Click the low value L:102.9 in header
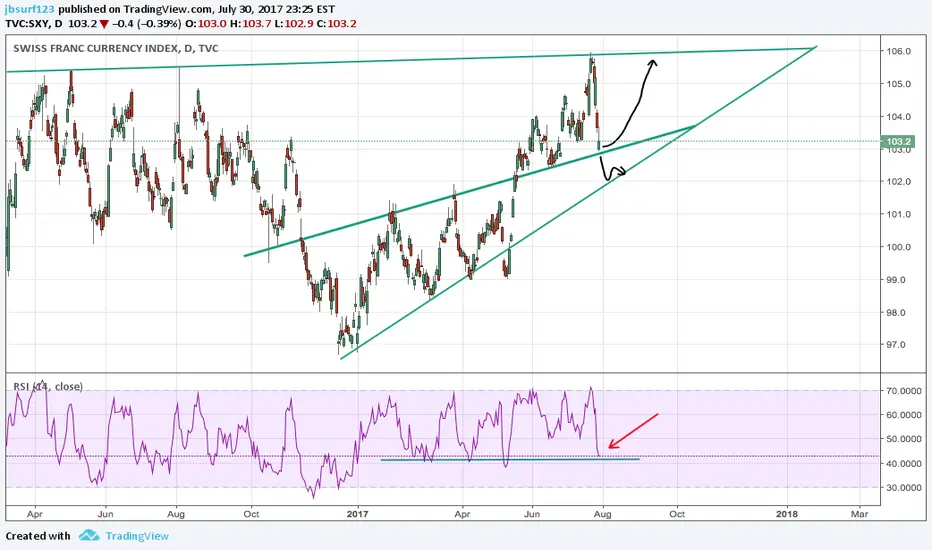The image size is (932, 550). tap(294, 24)
